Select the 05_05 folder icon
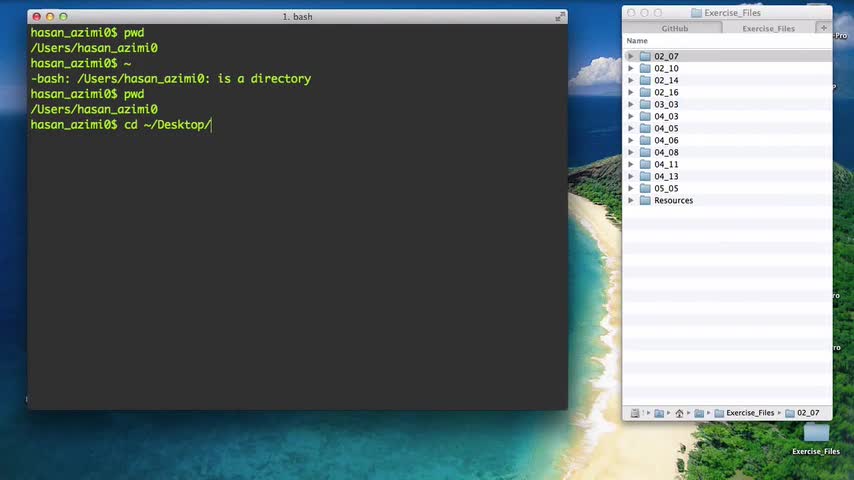 [645, 188]
